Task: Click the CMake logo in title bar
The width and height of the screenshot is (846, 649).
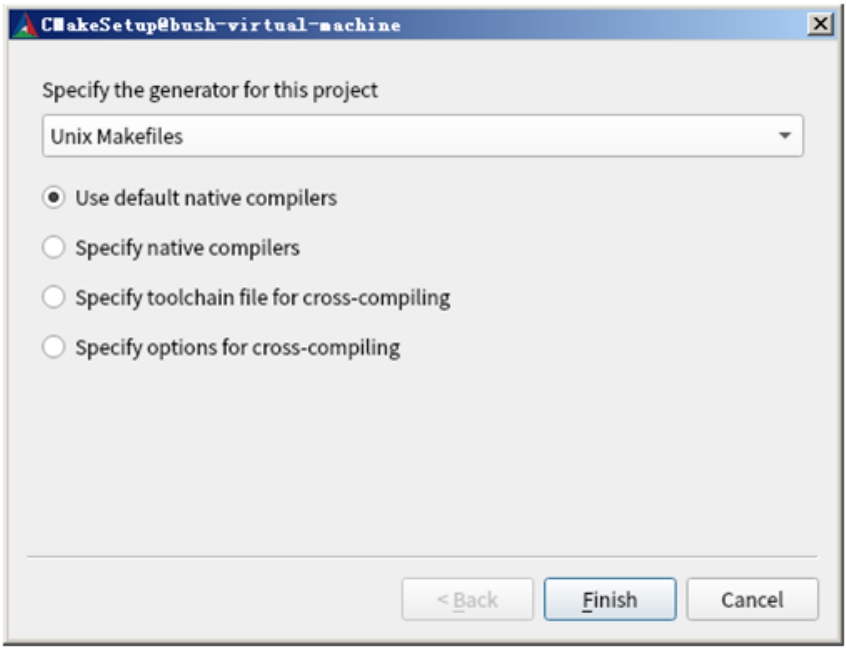Action: click(23, 25)
